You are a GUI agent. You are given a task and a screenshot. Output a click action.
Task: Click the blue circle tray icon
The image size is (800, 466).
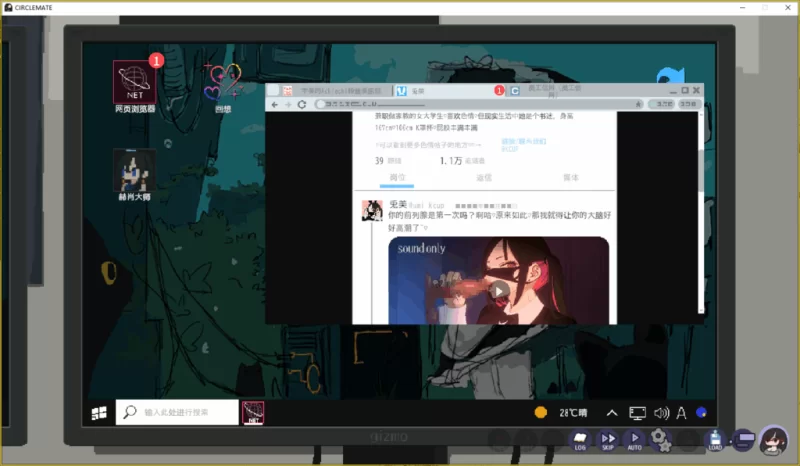pyautogui.click(x=702, y=412)
